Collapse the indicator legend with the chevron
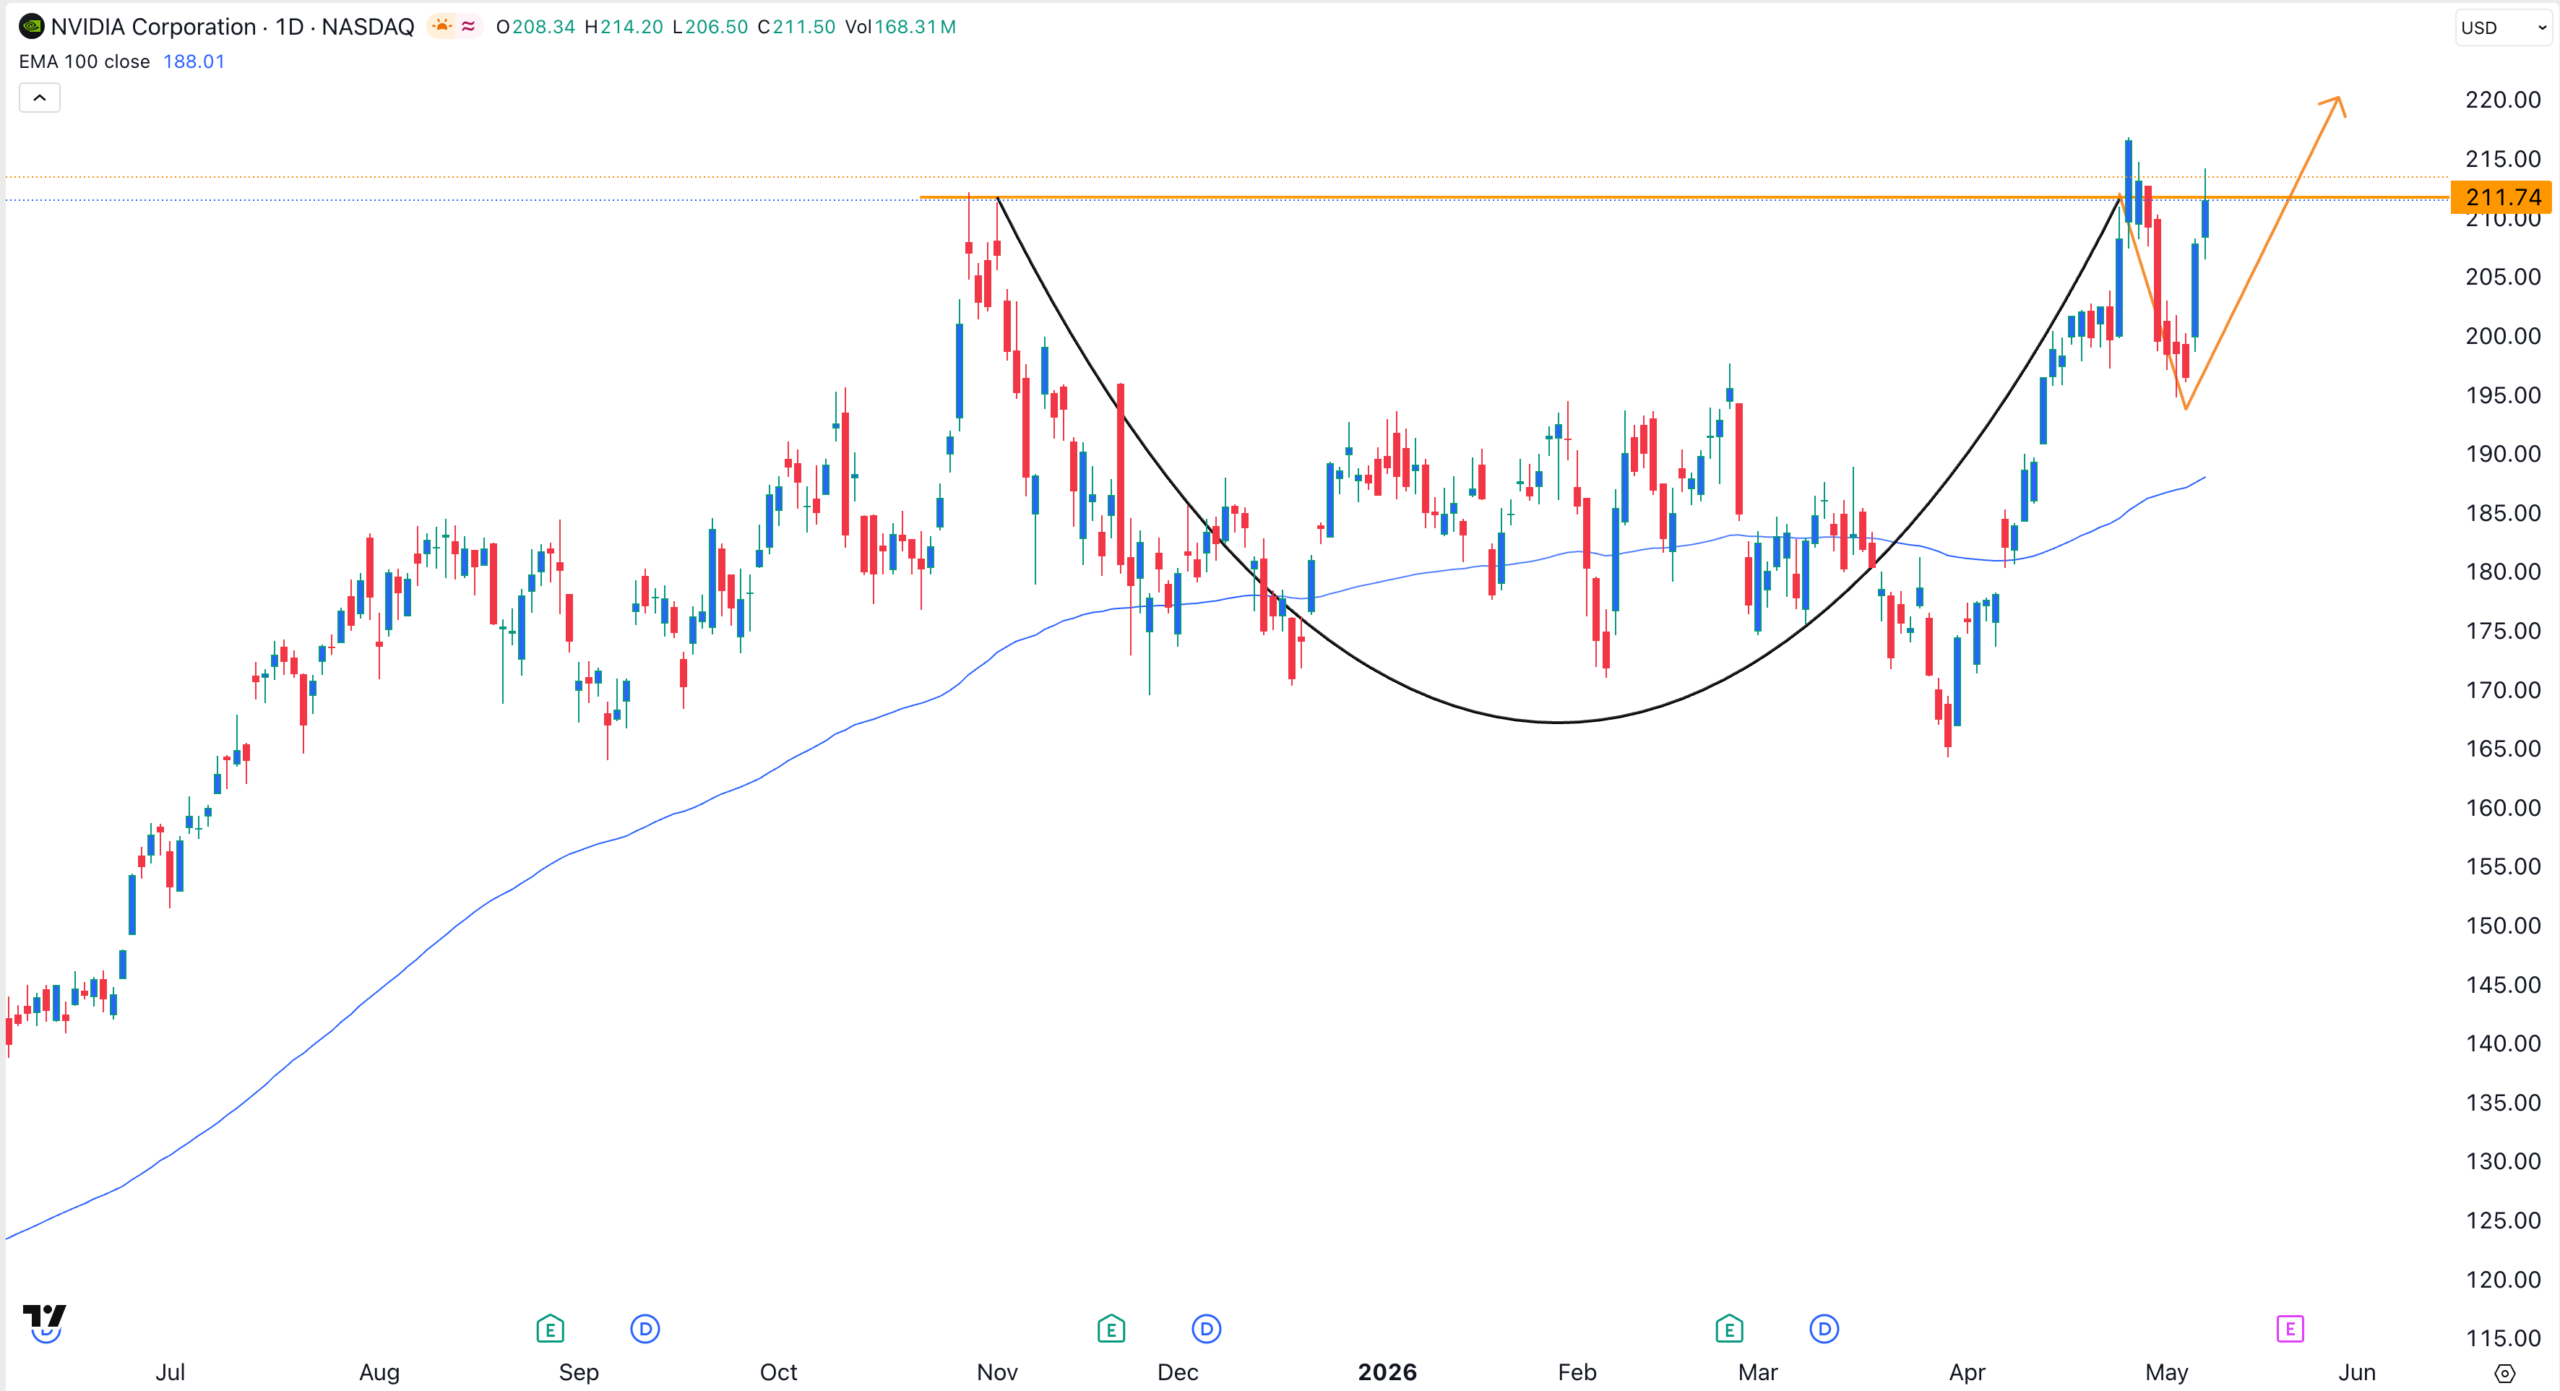This screenshot has width=2560, height=1391. coord(40,98)
